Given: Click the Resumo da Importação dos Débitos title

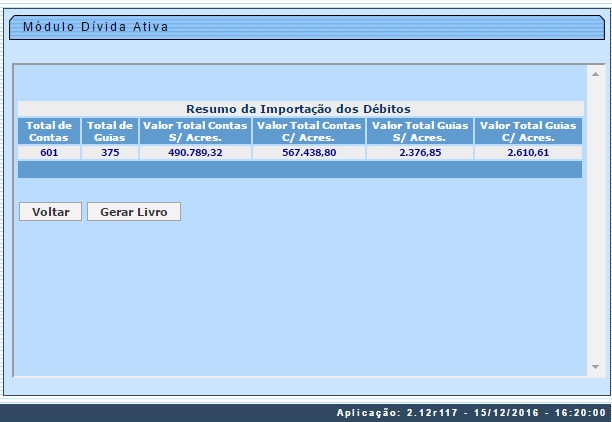Looking at the screenshot, I should pyautogui.click(x=299, y=108).
